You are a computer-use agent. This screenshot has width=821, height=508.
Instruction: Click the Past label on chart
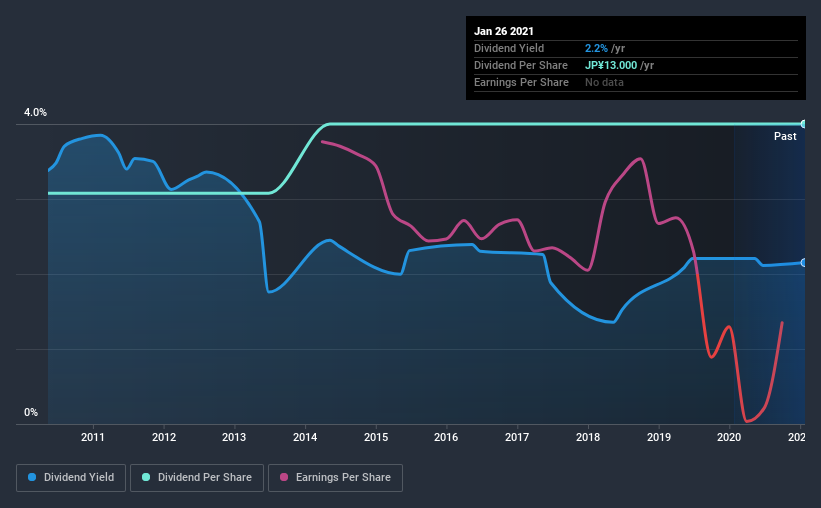(785, 136)
